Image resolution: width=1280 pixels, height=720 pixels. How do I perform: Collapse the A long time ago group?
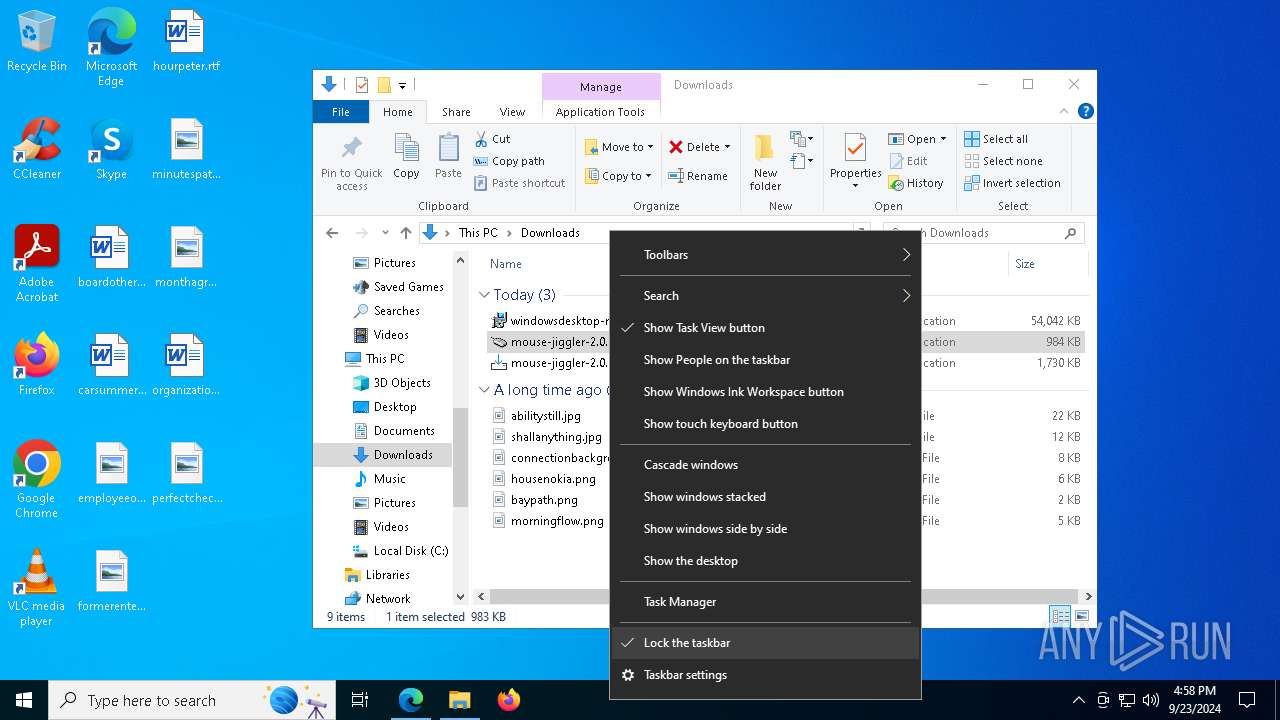click(x=484, y=390)
